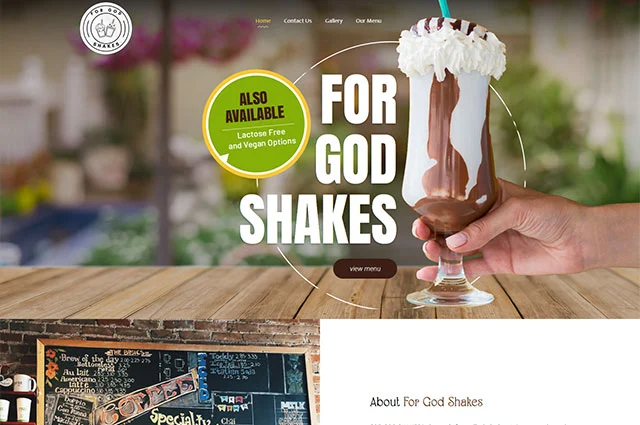Open the Home menu item
This screenshot has height=425, width=640.
click(263, 21)
